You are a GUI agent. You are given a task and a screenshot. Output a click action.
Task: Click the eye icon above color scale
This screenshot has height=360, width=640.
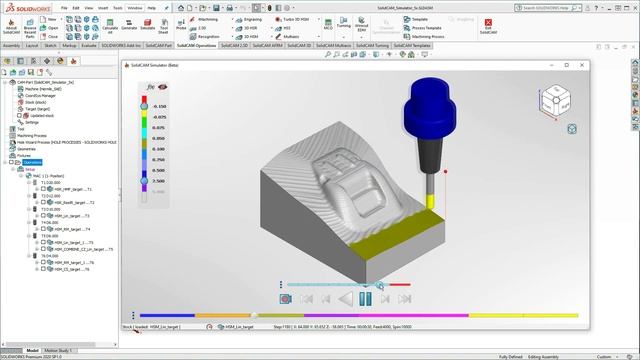pyautogui.click(x=162, y=87)
